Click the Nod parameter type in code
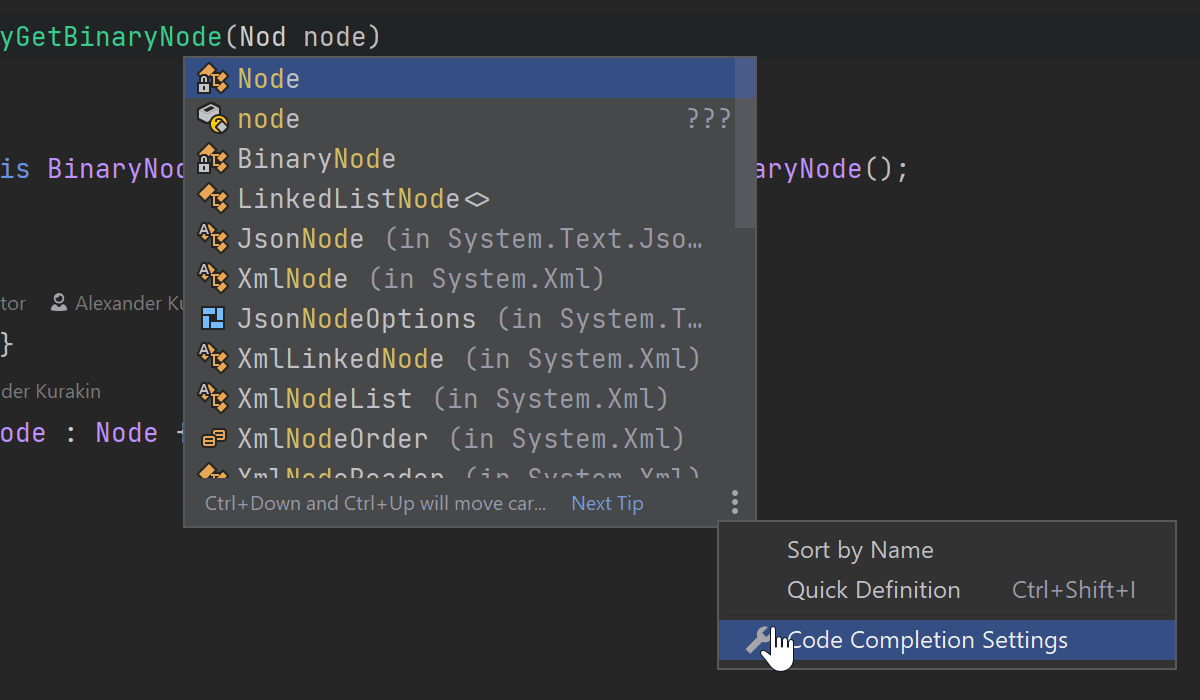 coord(263,38)
